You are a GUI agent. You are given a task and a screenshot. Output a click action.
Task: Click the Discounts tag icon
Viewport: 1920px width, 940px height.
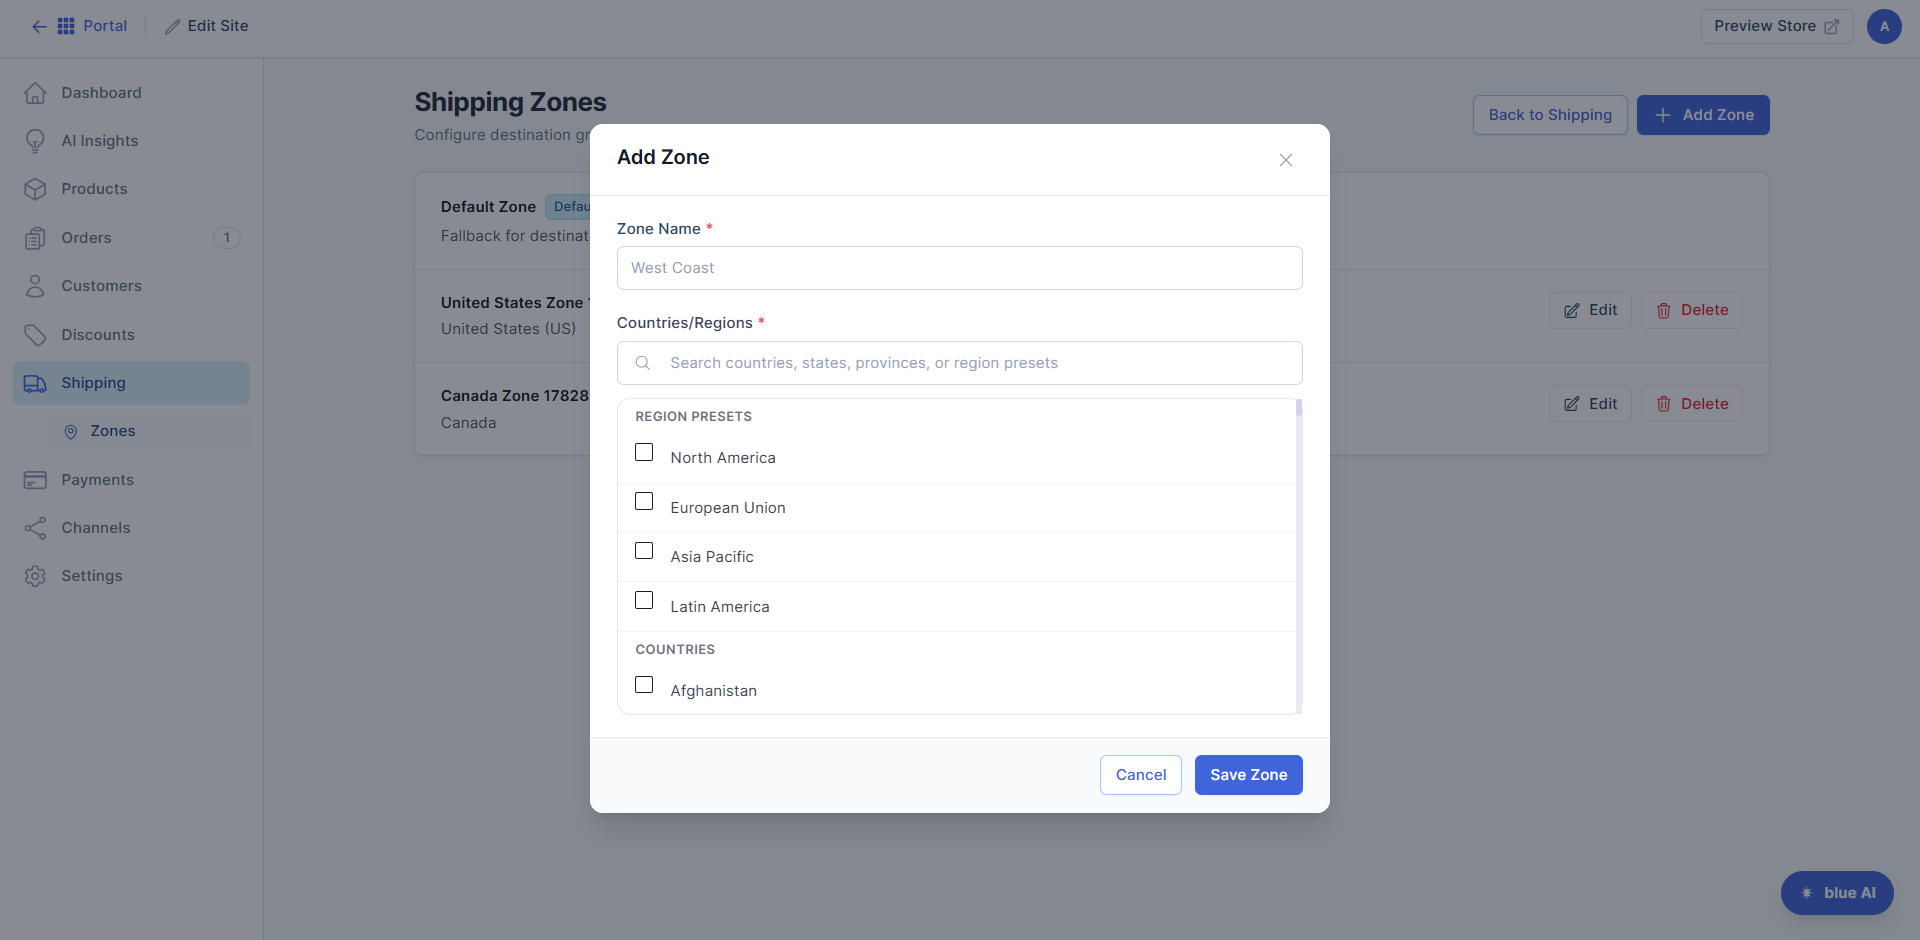(x=35, y=335)
